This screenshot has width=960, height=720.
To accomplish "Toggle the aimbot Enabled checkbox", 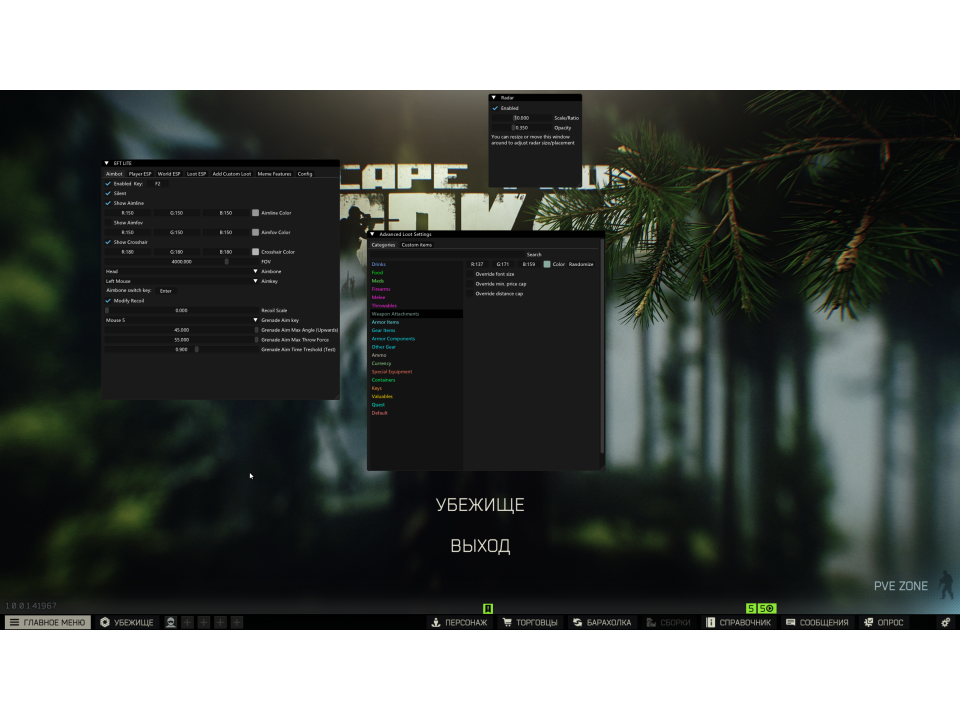I will tap(108, 184).
